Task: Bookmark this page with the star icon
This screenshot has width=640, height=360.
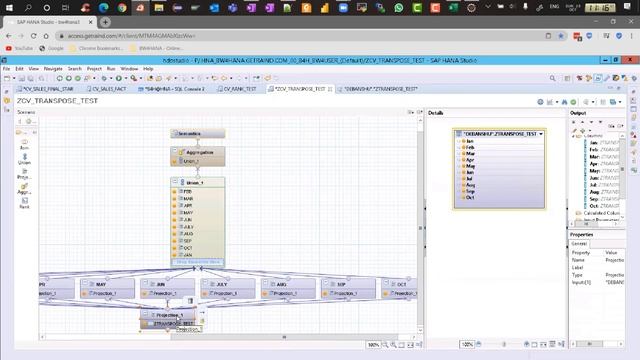Action: 561,36
